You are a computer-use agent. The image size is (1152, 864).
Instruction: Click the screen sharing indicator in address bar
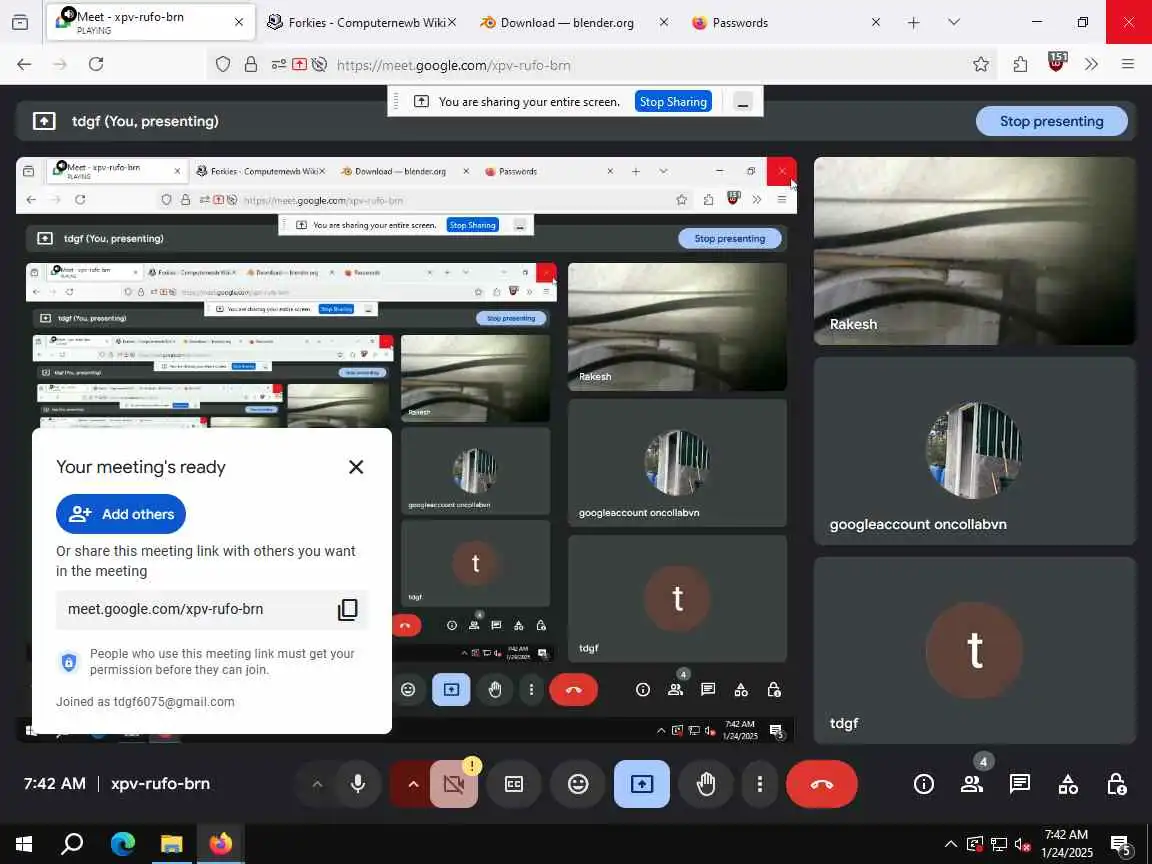(299, 65)
